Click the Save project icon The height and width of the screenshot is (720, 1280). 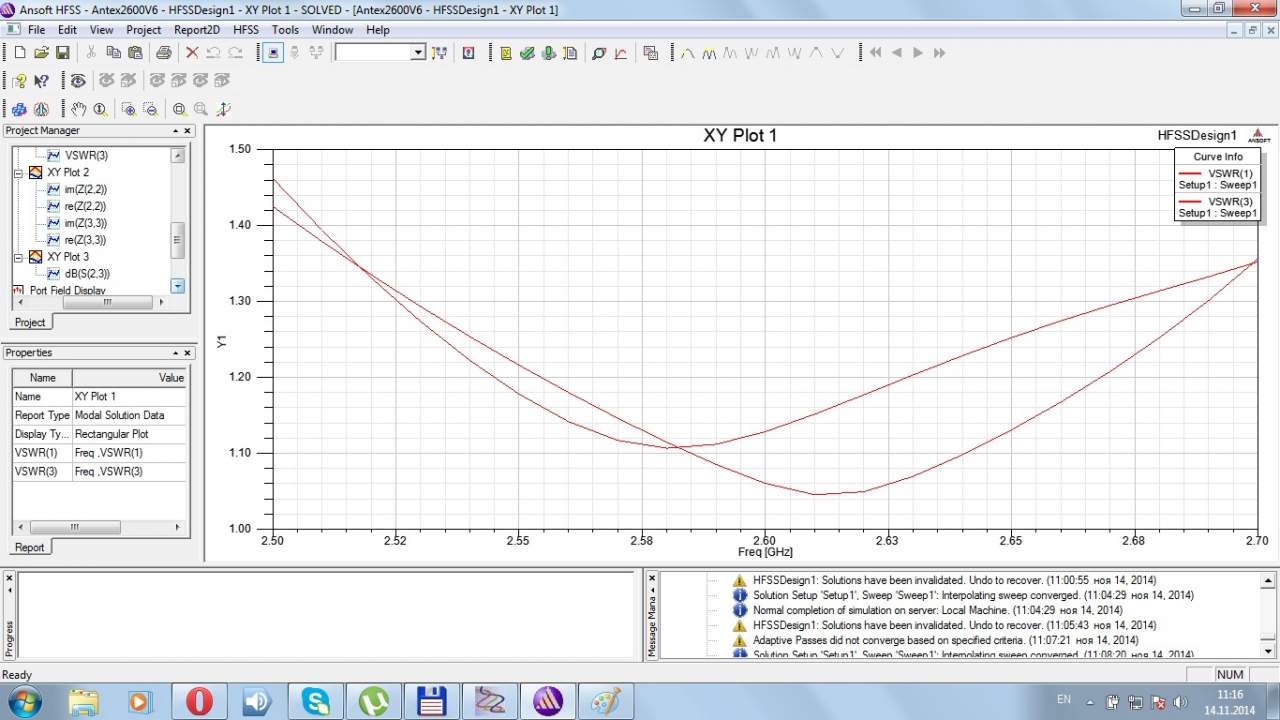pos(62,53)
